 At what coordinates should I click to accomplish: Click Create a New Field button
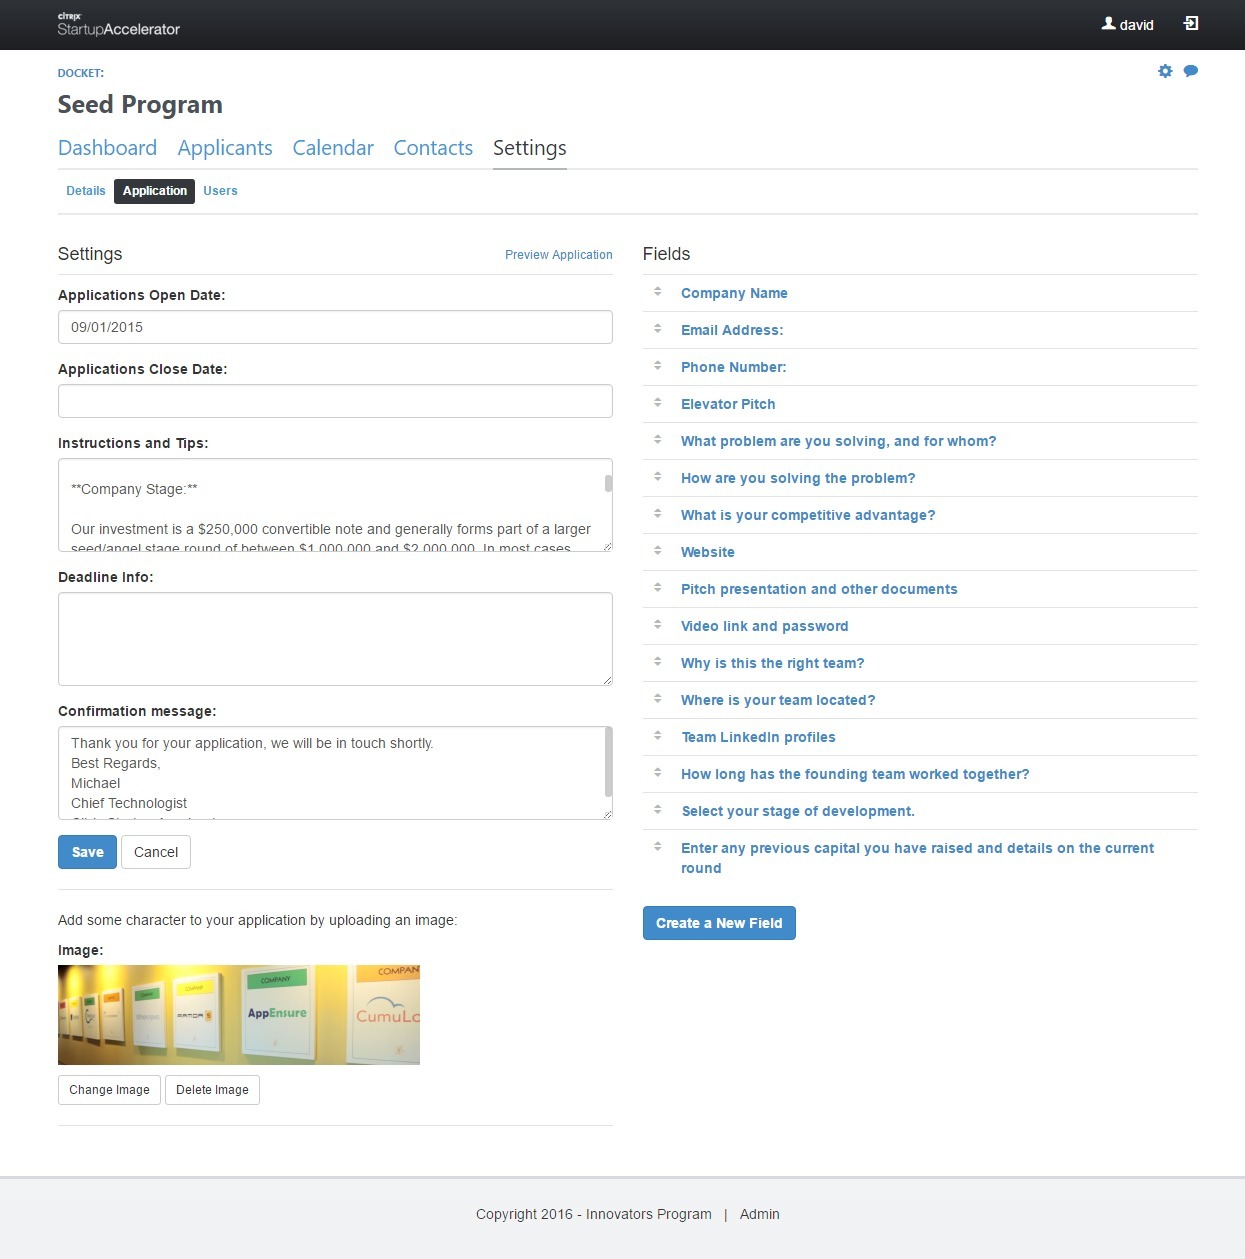(x=719, y=923)
